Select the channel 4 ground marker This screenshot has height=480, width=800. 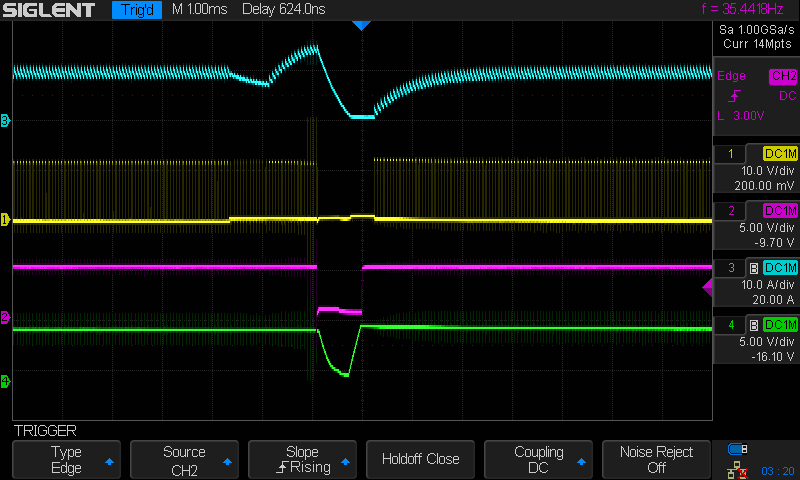pyautogui.click(x=5, y=381)
